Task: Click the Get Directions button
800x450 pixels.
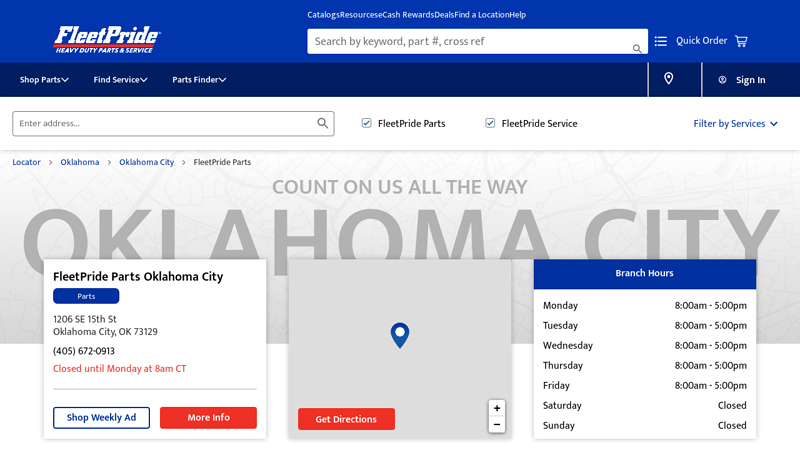Action: point(346,419)
